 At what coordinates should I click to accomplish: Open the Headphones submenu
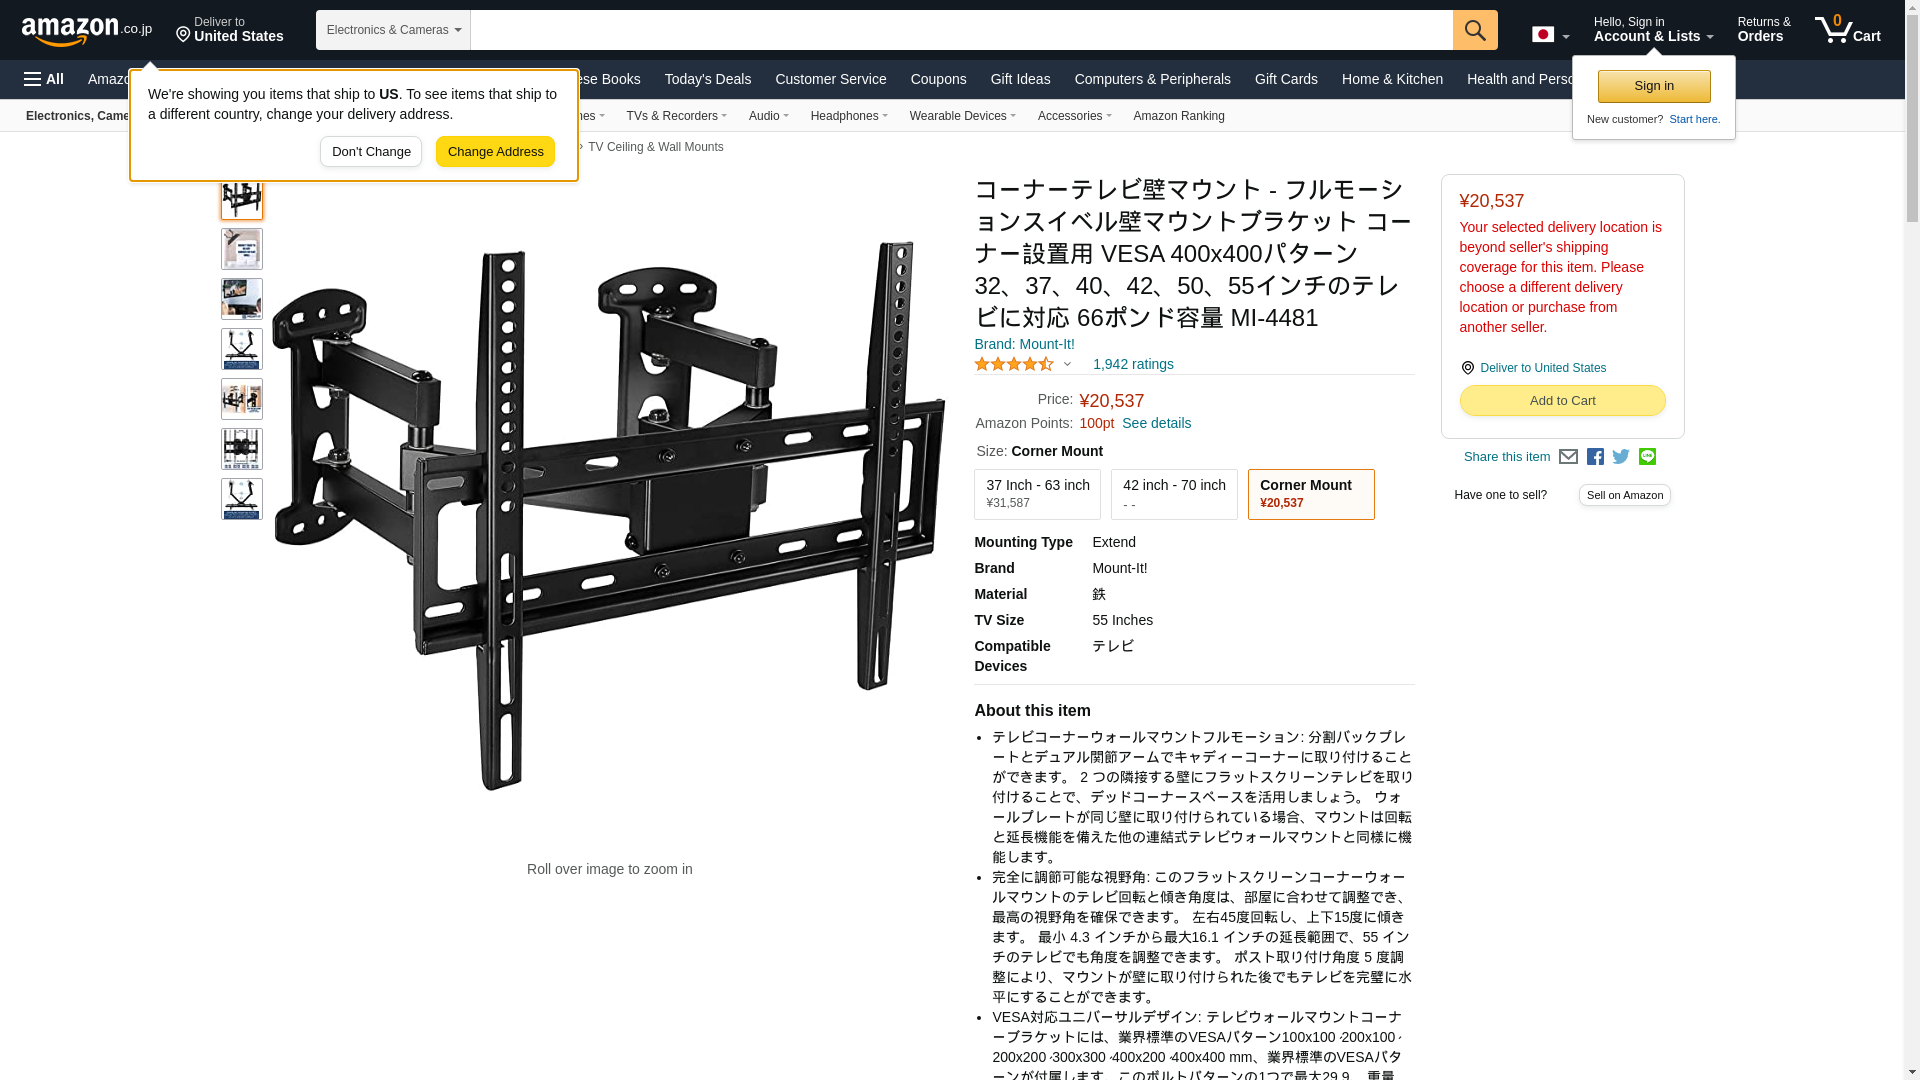[x=849, y=116]
